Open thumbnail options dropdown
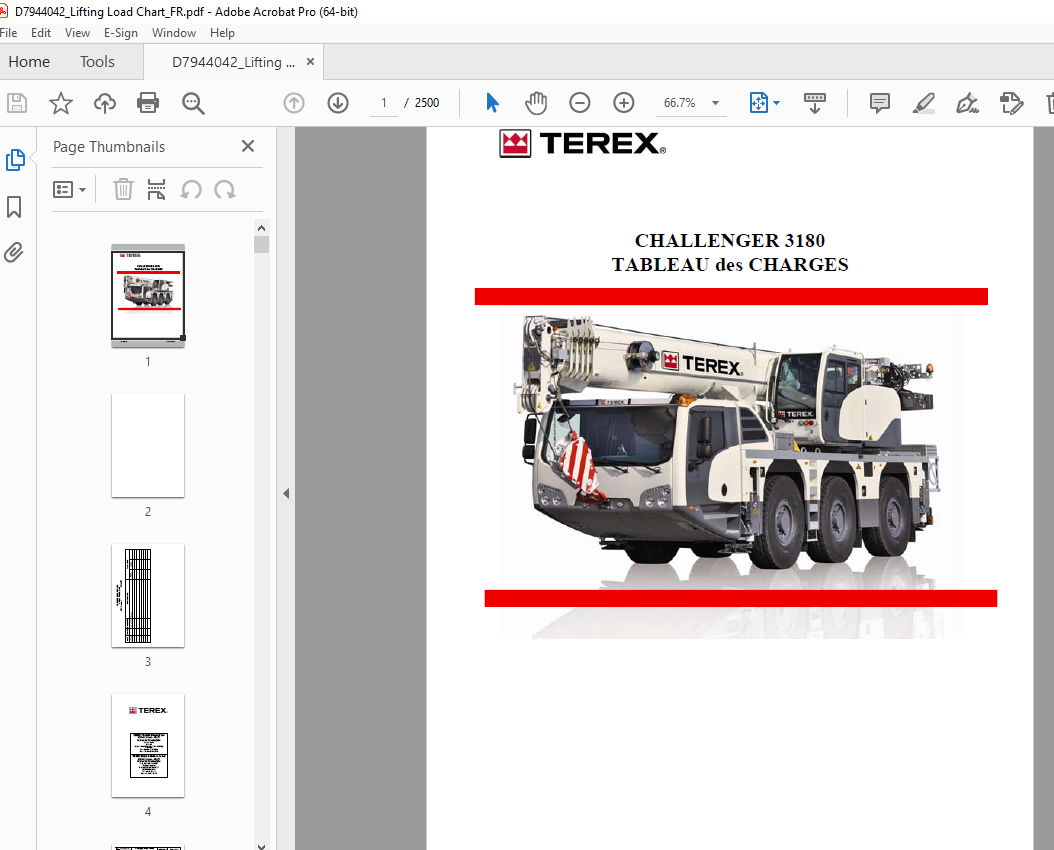 point(69,189)
